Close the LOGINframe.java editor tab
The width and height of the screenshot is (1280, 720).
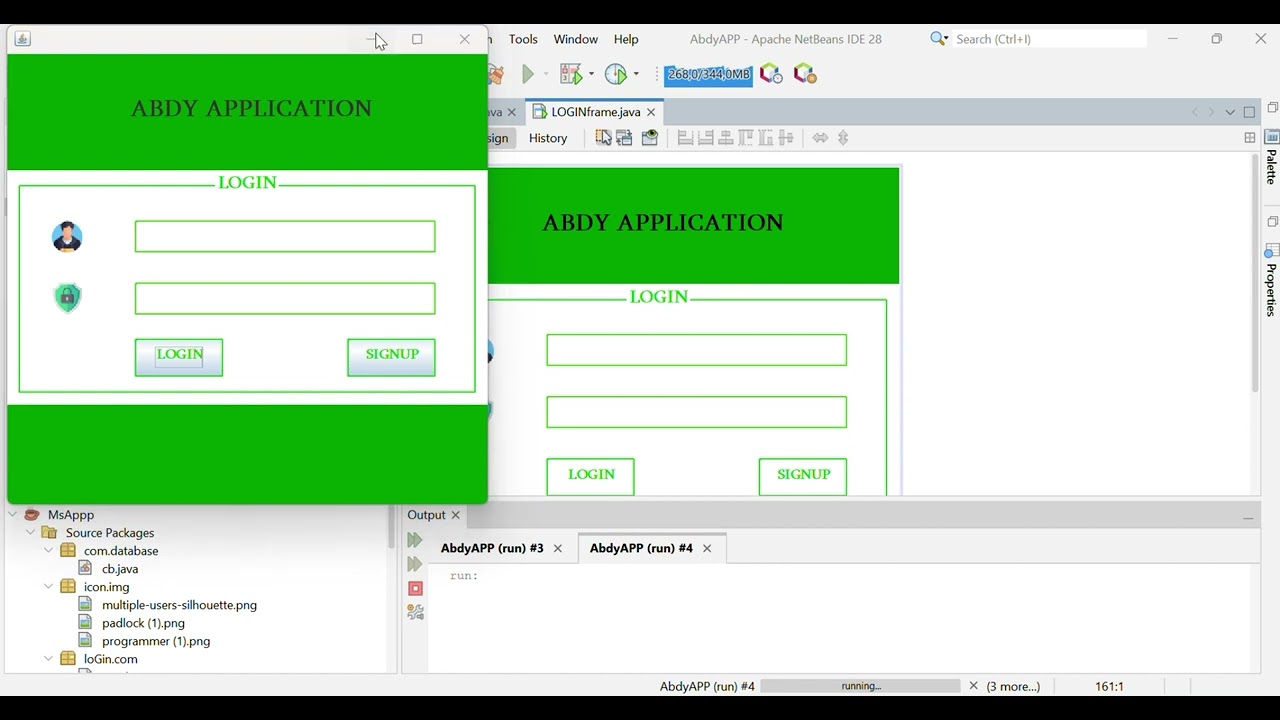coord(651,112)
